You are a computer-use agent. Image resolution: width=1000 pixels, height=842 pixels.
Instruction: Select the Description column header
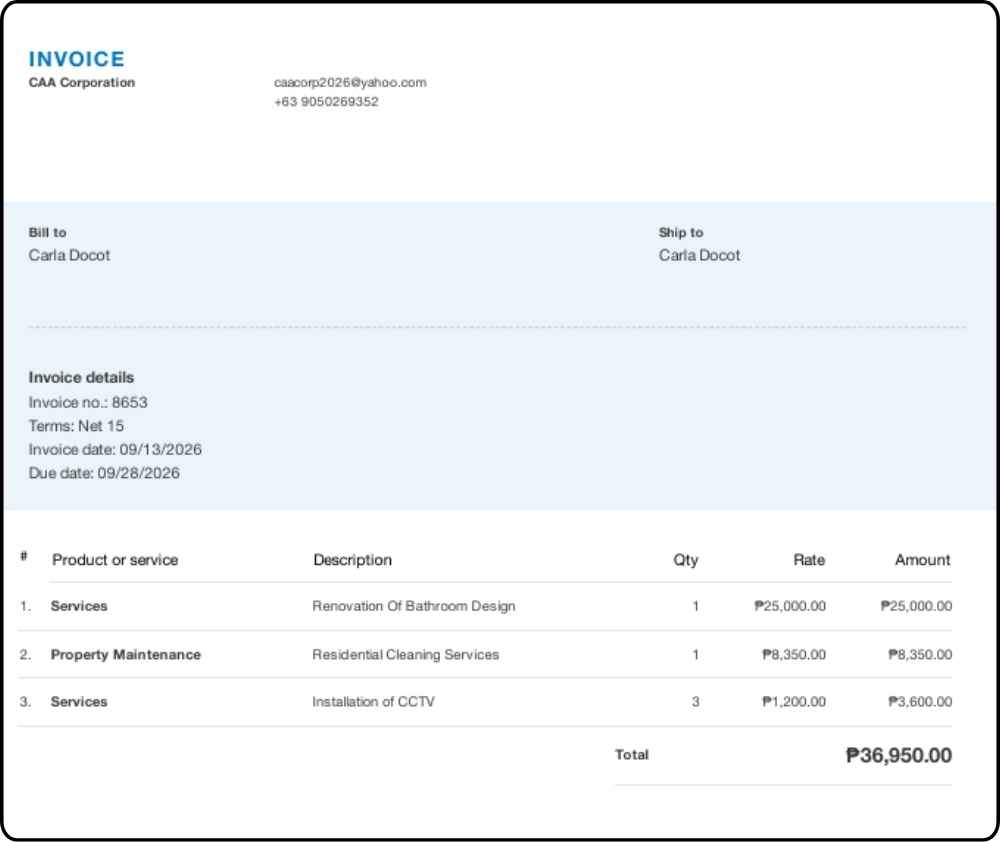(353, 560)
